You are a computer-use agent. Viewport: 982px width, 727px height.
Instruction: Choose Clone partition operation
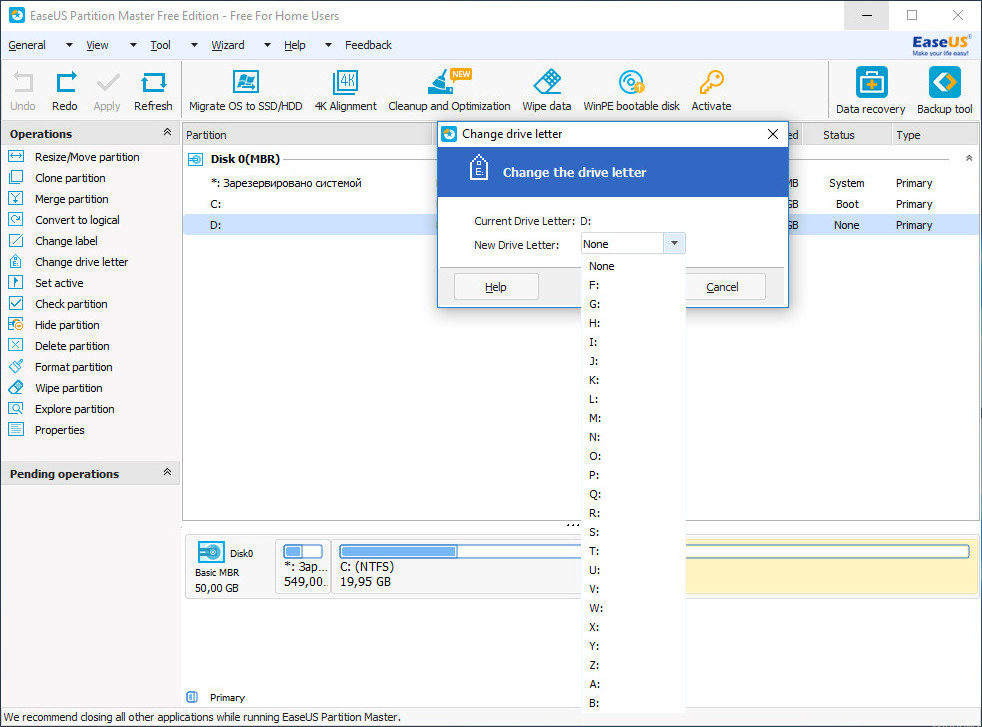pos(70,178)
